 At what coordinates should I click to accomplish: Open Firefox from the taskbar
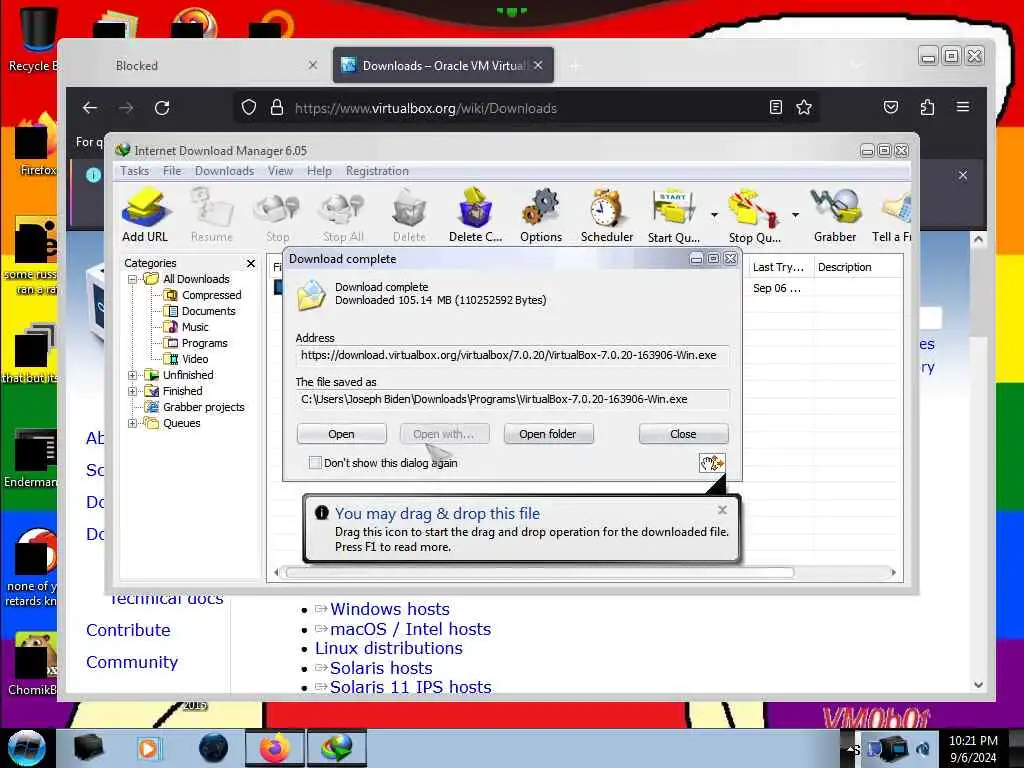pyautogui.click(x=274, y=748)
